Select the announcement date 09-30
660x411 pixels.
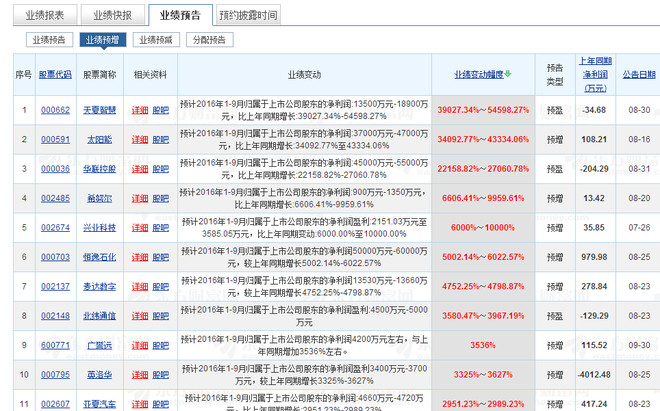click(639, 345)
